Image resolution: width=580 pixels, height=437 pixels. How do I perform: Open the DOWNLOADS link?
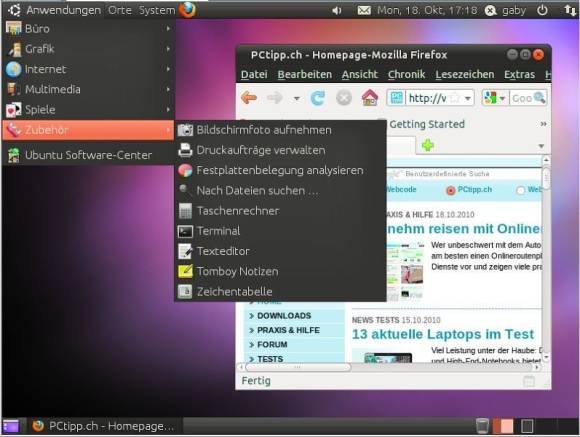(x=284, y=316)
